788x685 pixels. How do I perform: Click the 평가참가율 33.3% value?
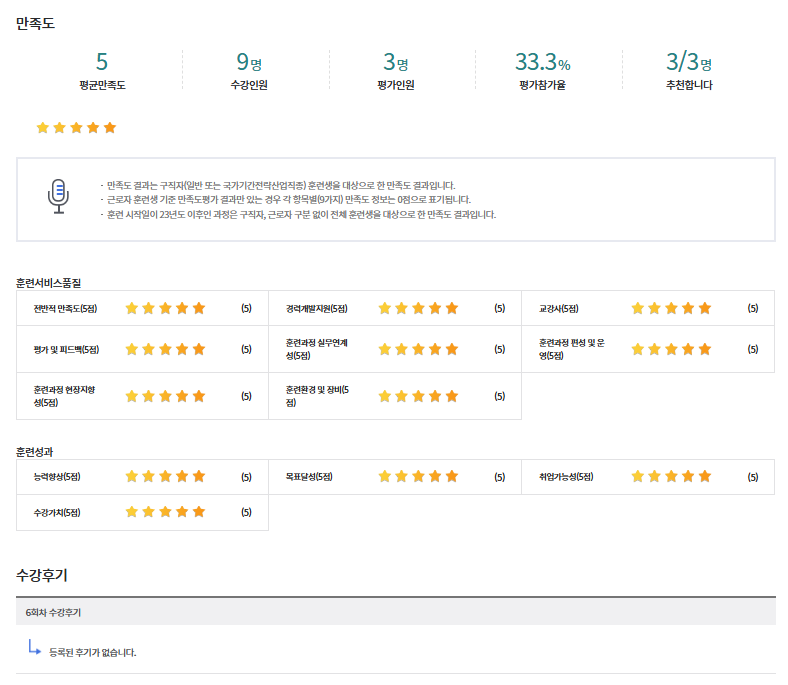tap(542, 63)
